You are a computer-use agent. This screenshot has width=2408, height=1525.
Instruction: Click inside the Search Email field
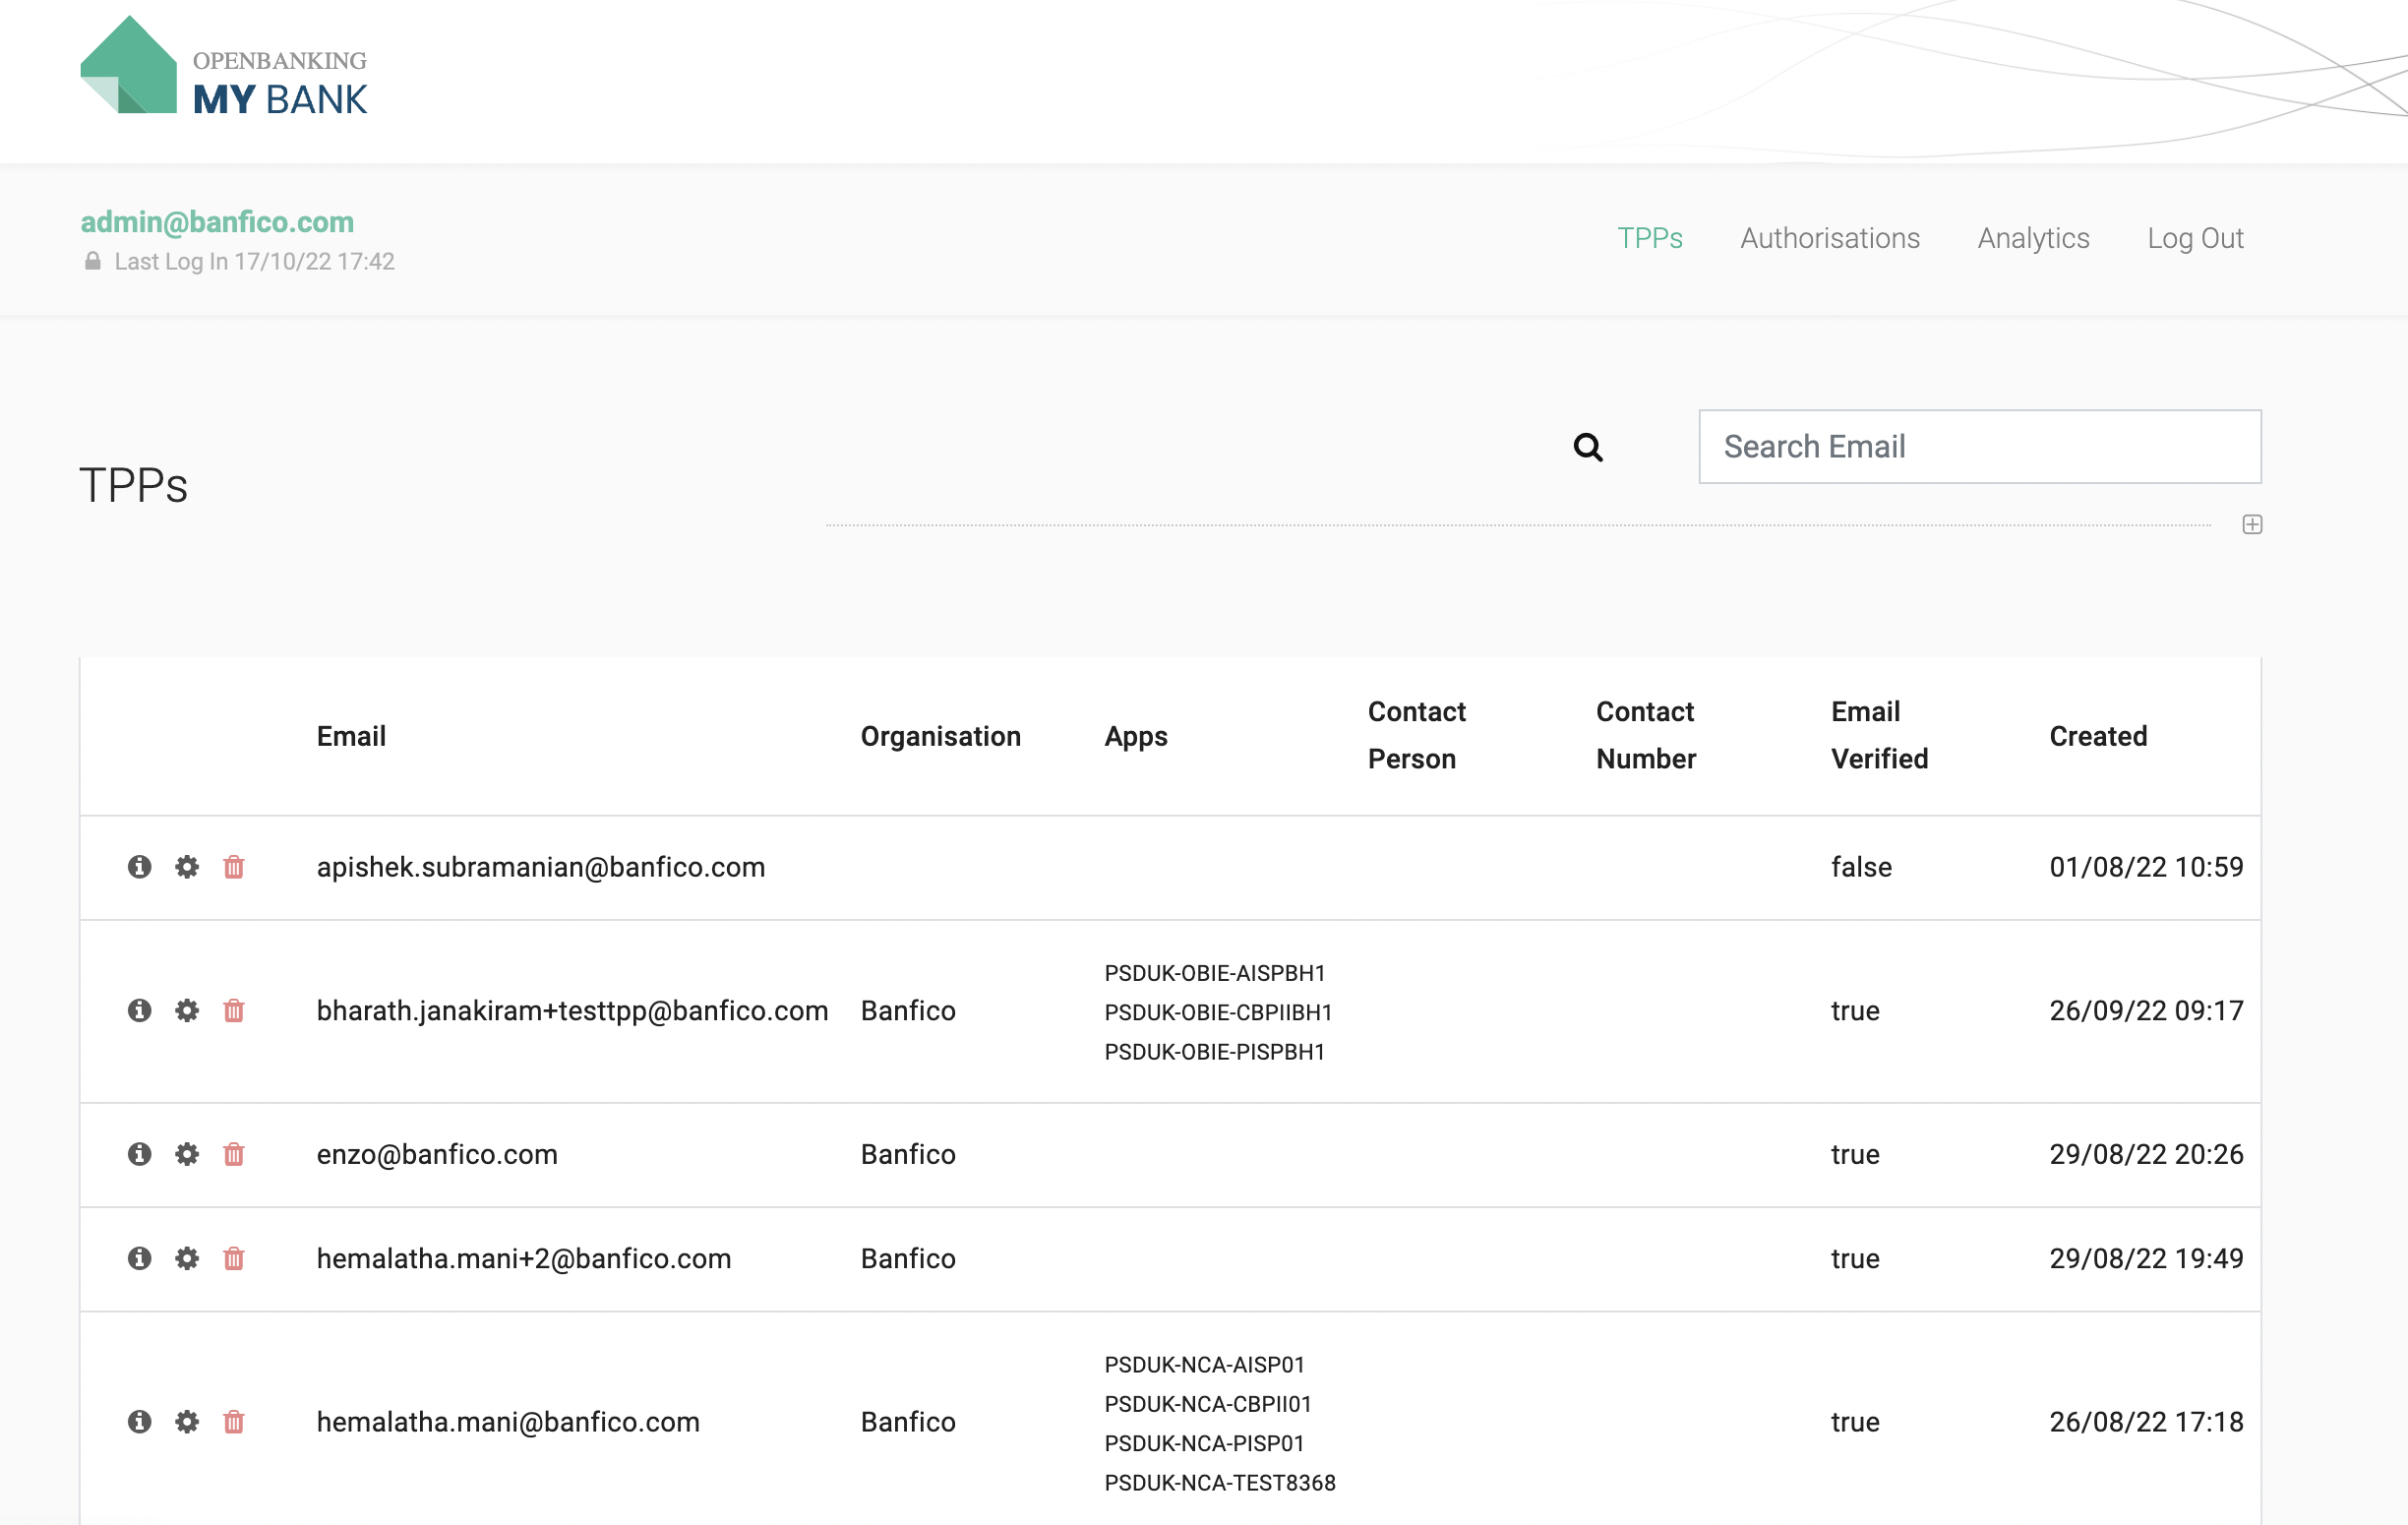point(1979,446)
